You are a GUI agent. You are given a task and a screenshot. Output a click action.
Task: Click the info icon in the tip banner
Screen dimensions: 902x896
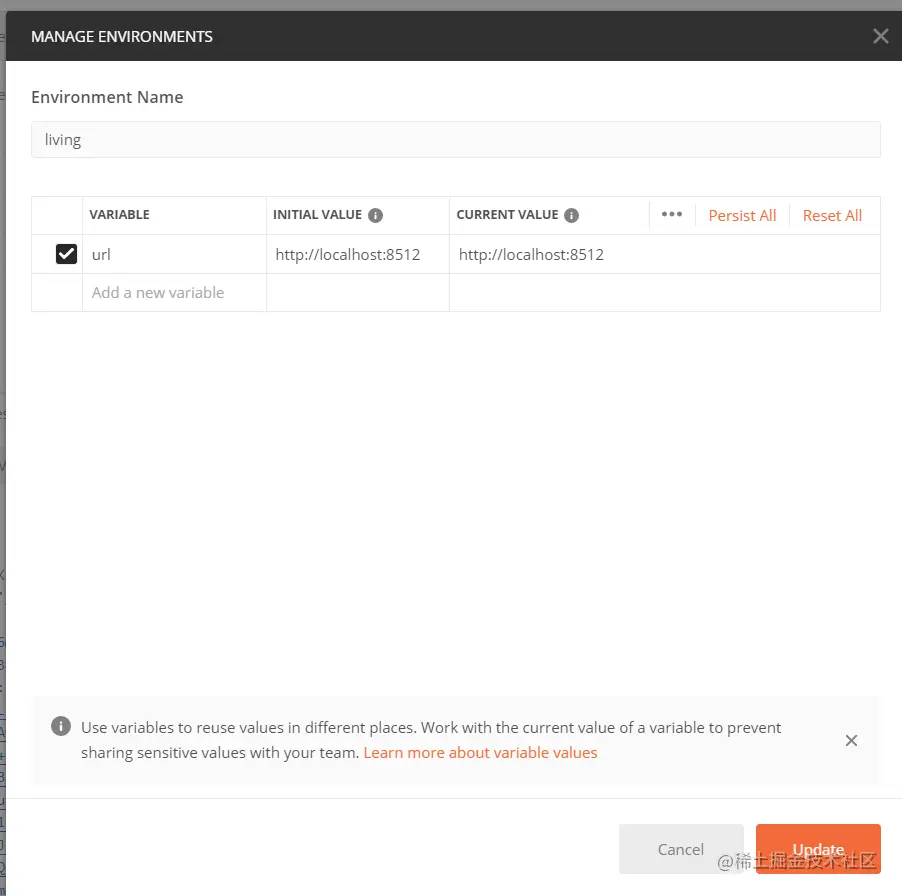coord(61,726)
